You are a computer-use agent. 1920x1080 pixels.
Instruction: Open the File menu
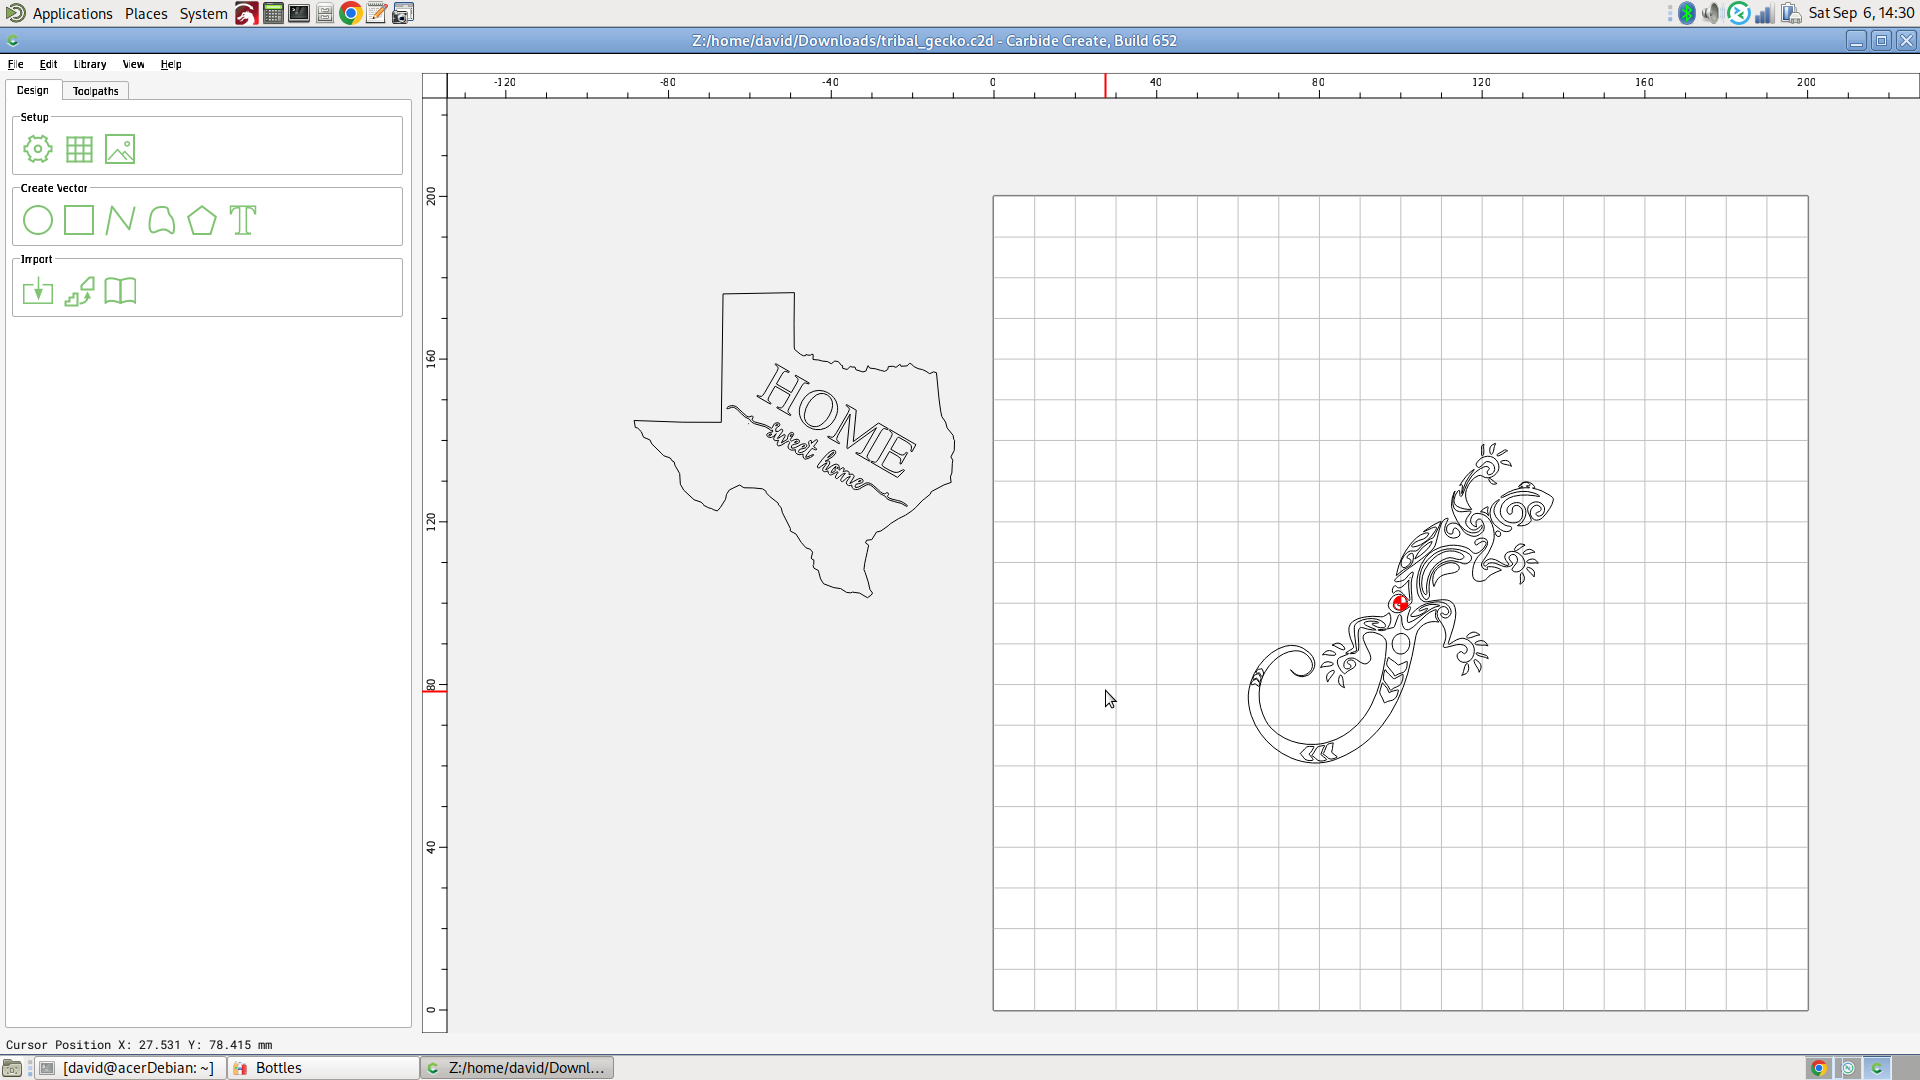coord(16,64)
